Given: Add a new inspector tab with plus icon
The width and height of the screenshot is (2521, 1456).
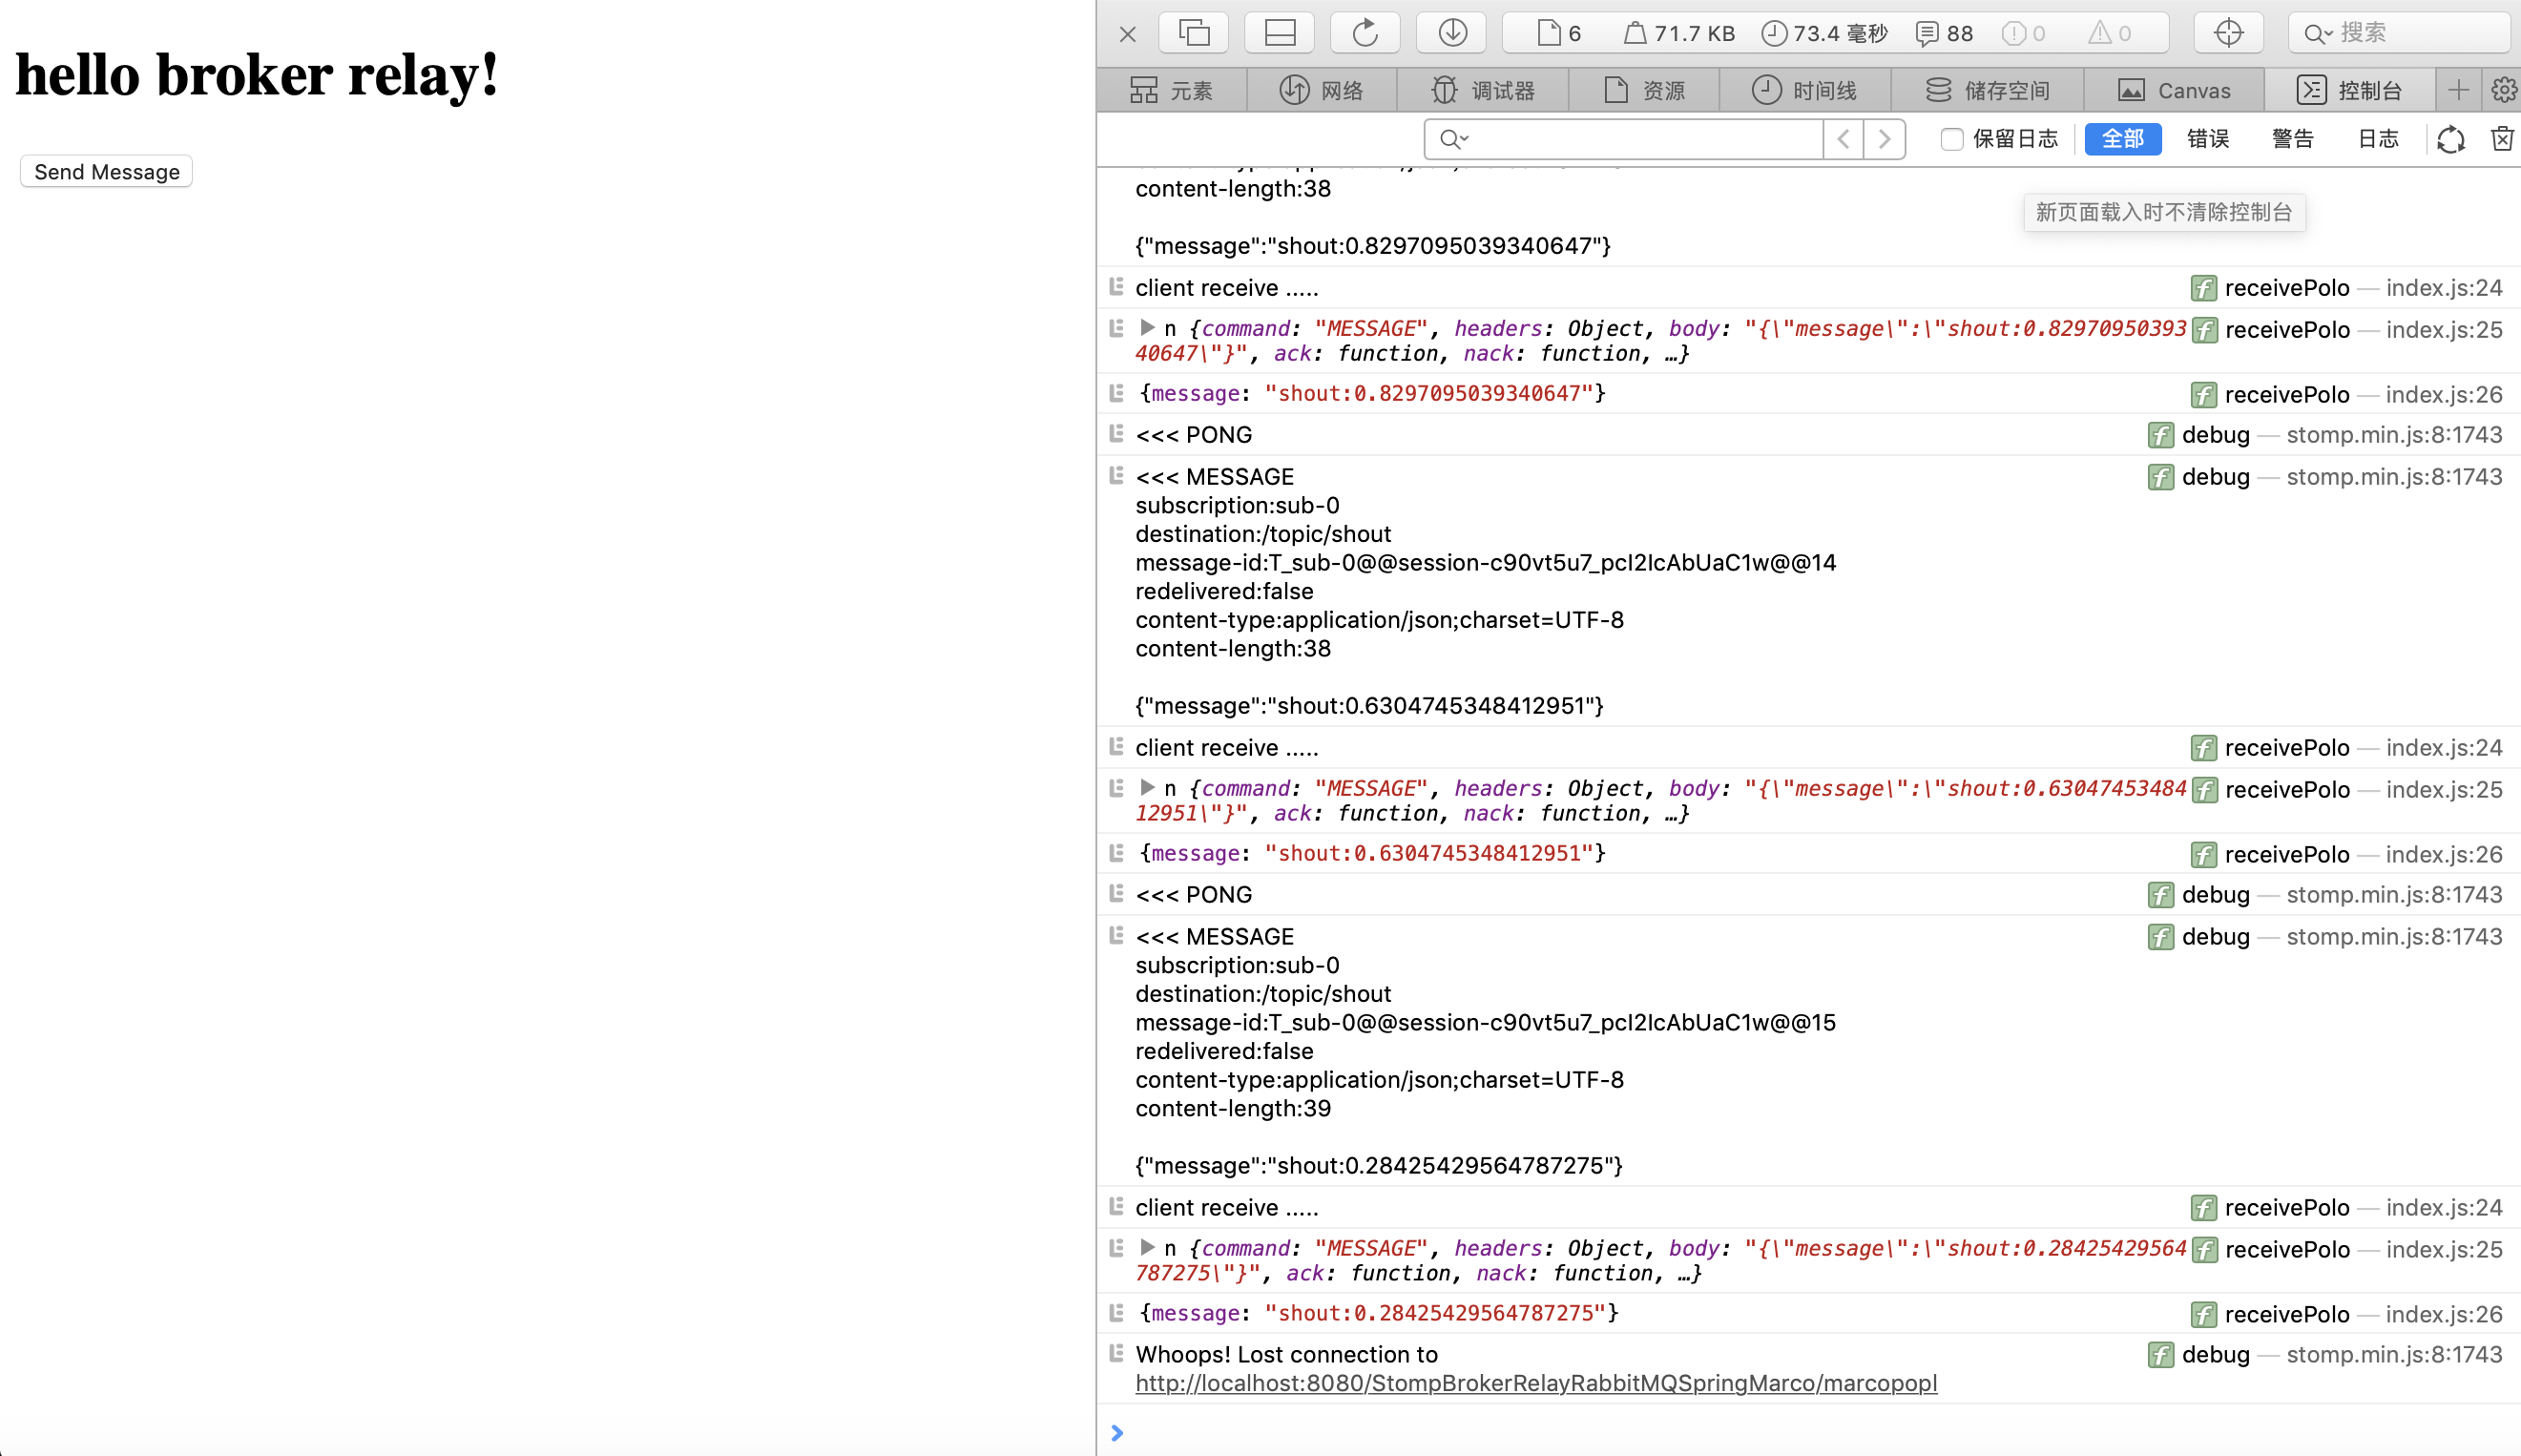Looking at the screenshot, I should [2458, 91].
